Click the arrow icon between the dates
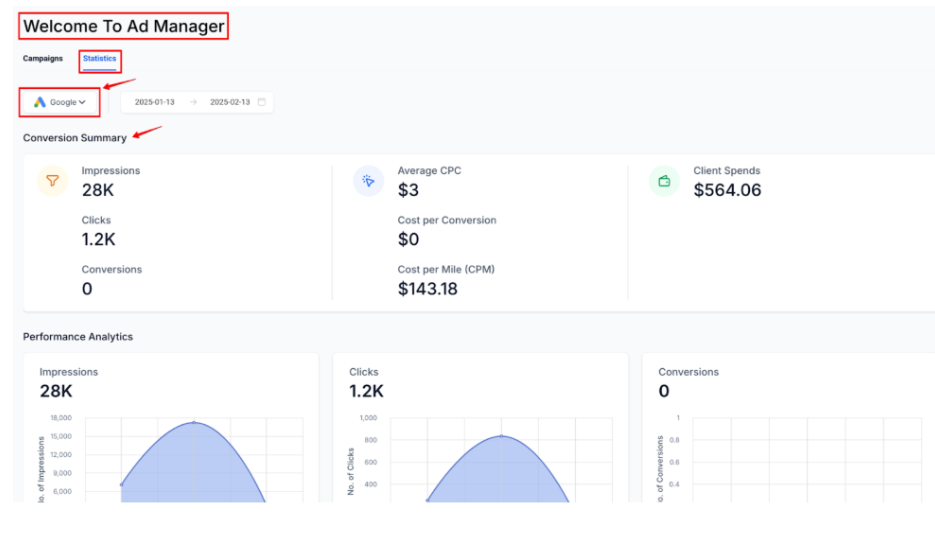 click(x=193, y=102)
